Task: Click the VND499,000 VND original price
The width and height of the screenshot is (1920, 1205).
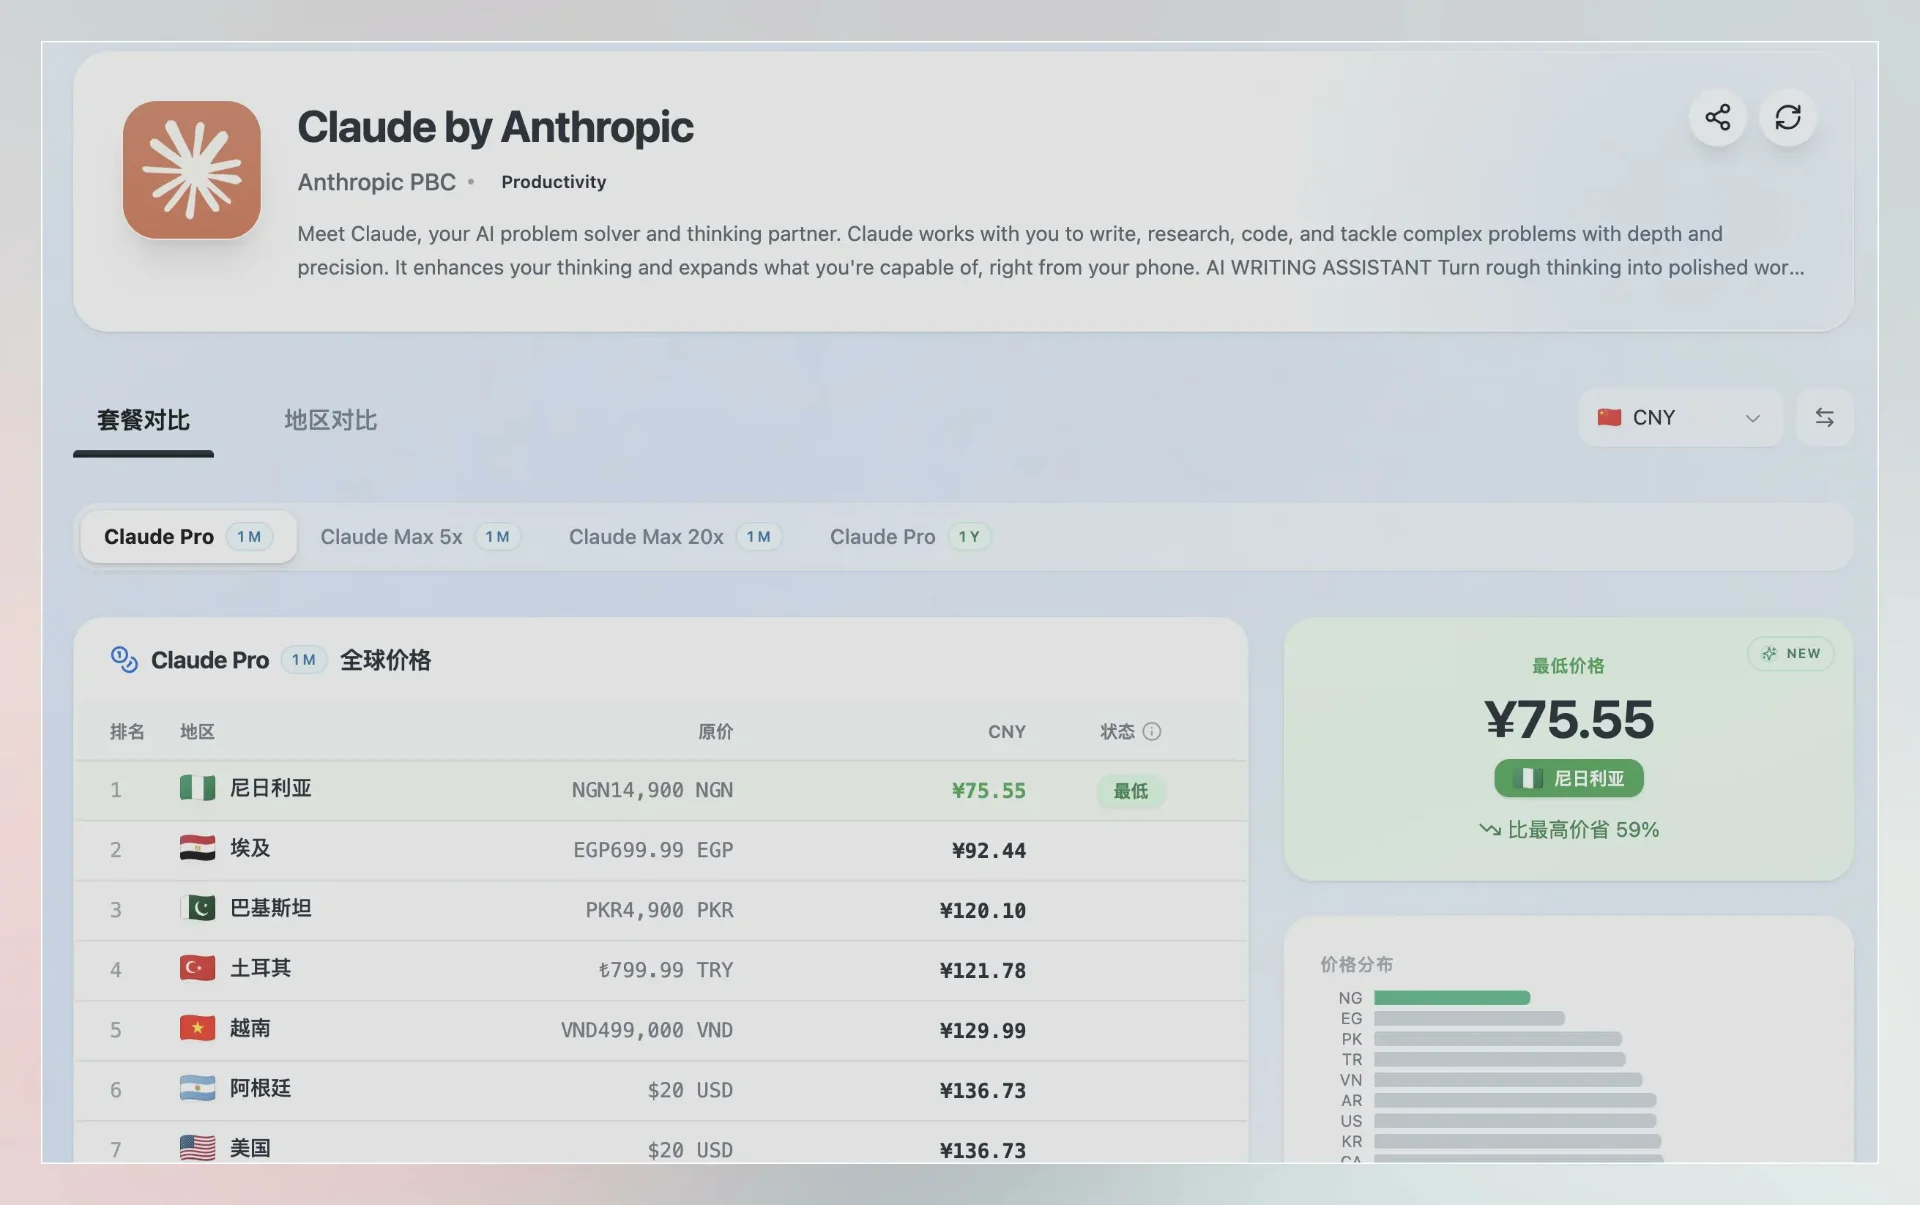Action: click(647, 1031)
